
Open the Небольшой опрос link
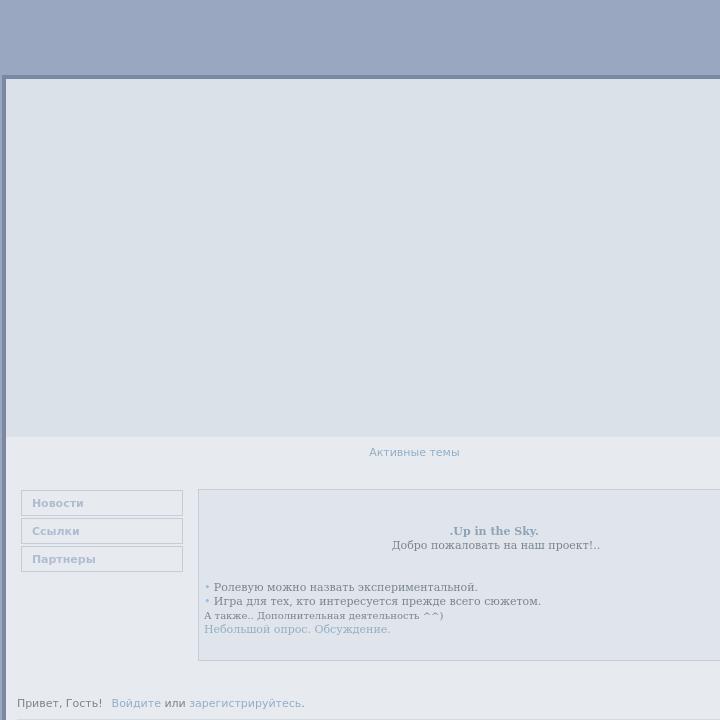256,630
